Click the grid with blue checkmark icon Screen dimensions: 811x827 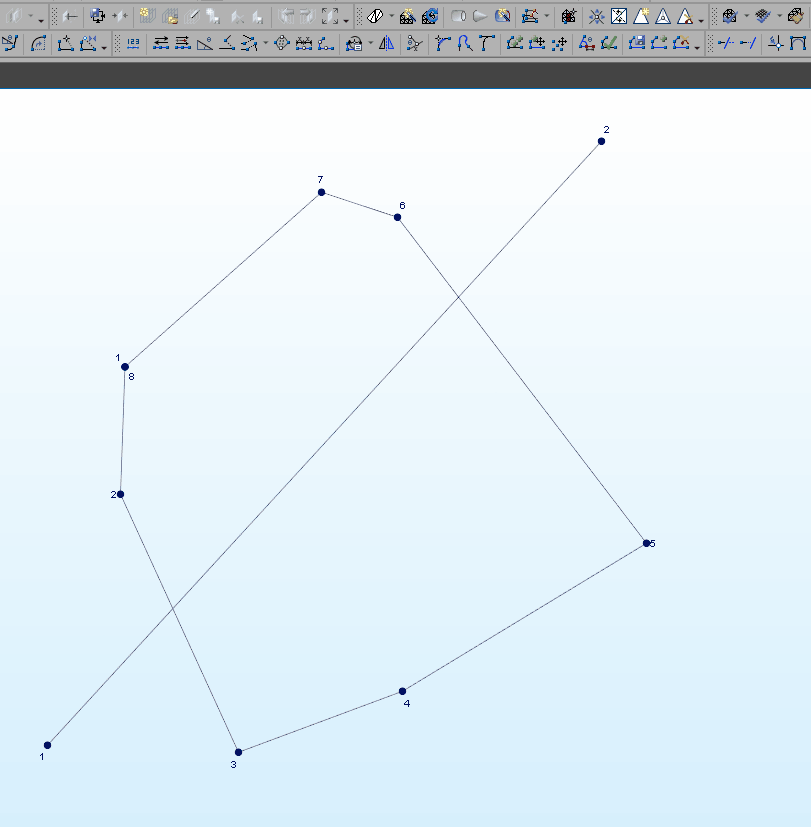click(762, 16)
